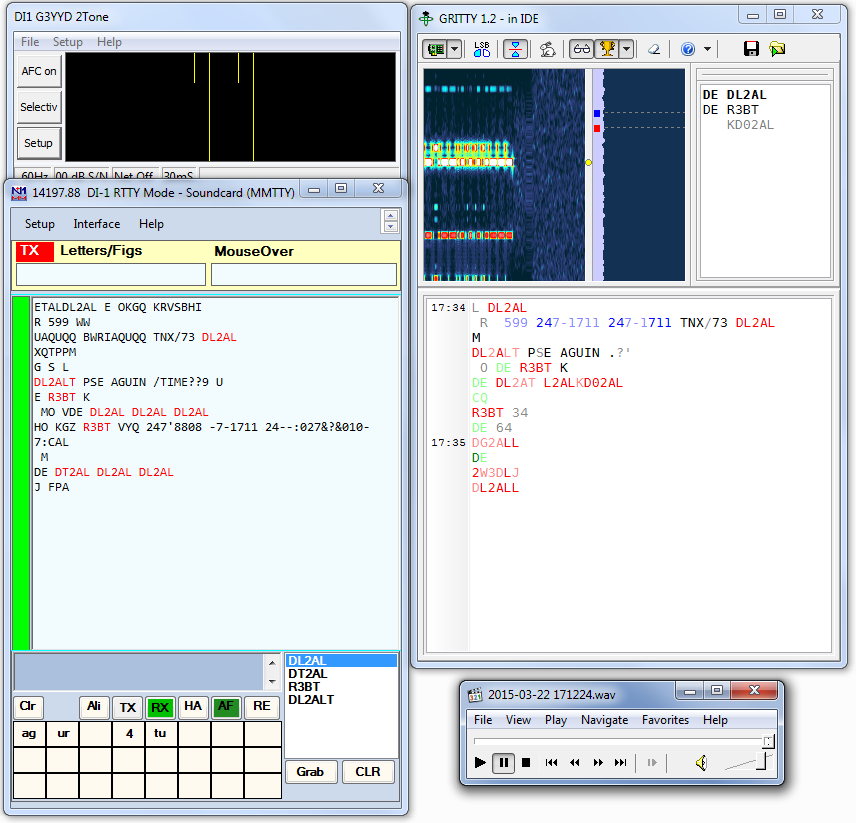Open the Navigate menu in media player
This screenshot has width=856, height=823.
(604, 720)
